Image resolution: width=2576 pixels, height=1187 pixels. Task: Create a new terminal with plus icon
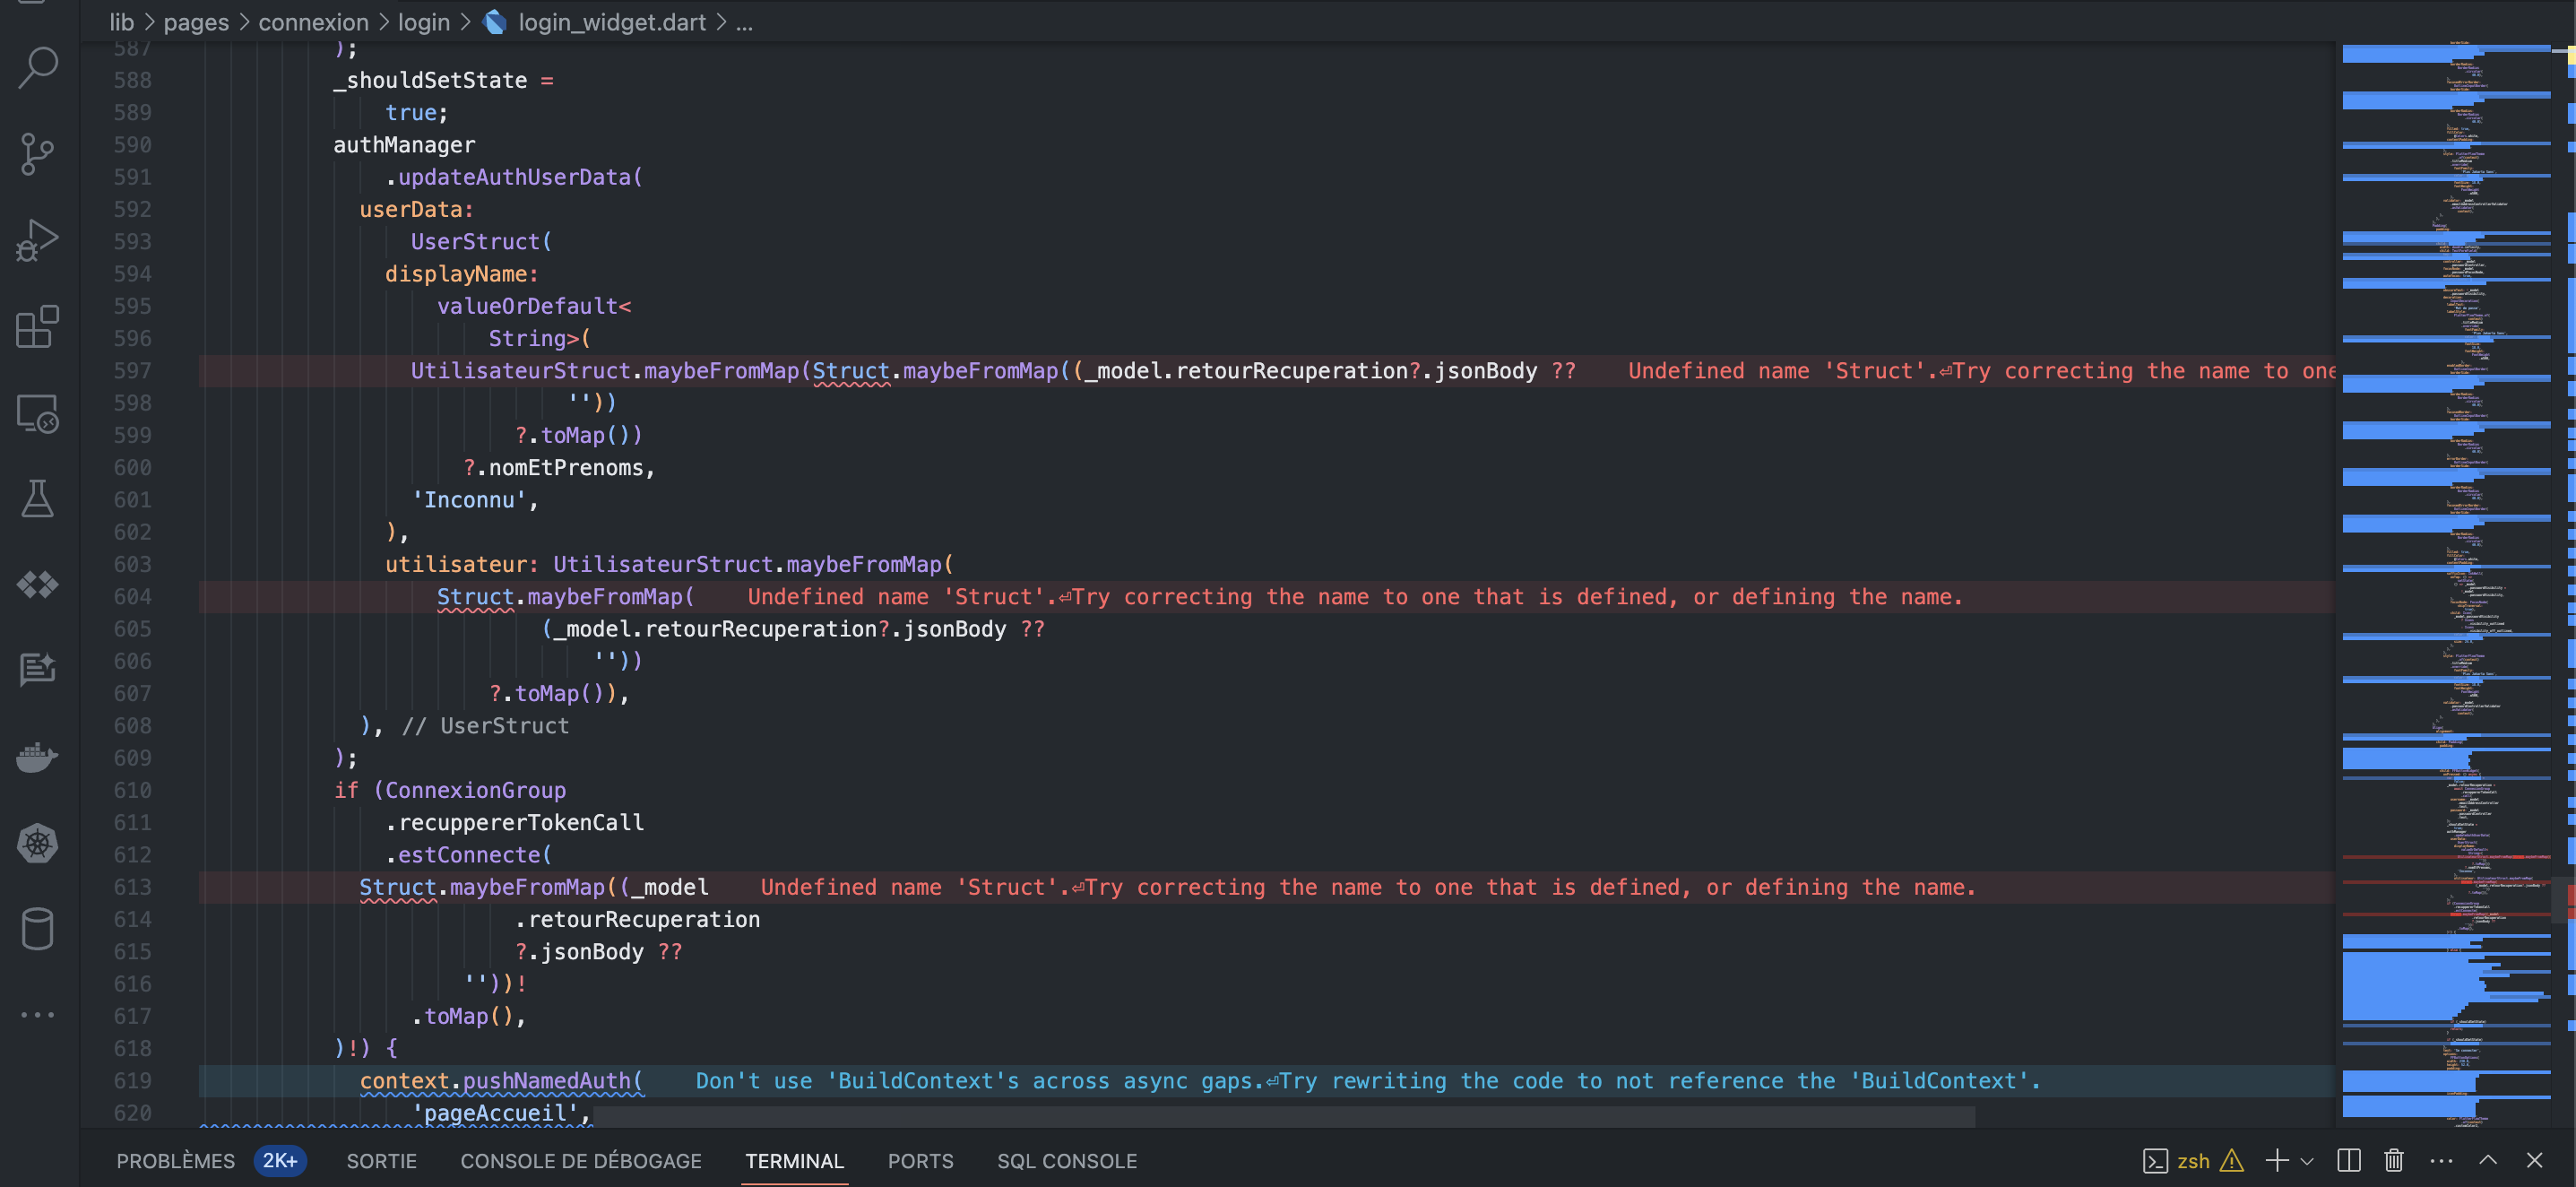(x=2277, y=1160)
